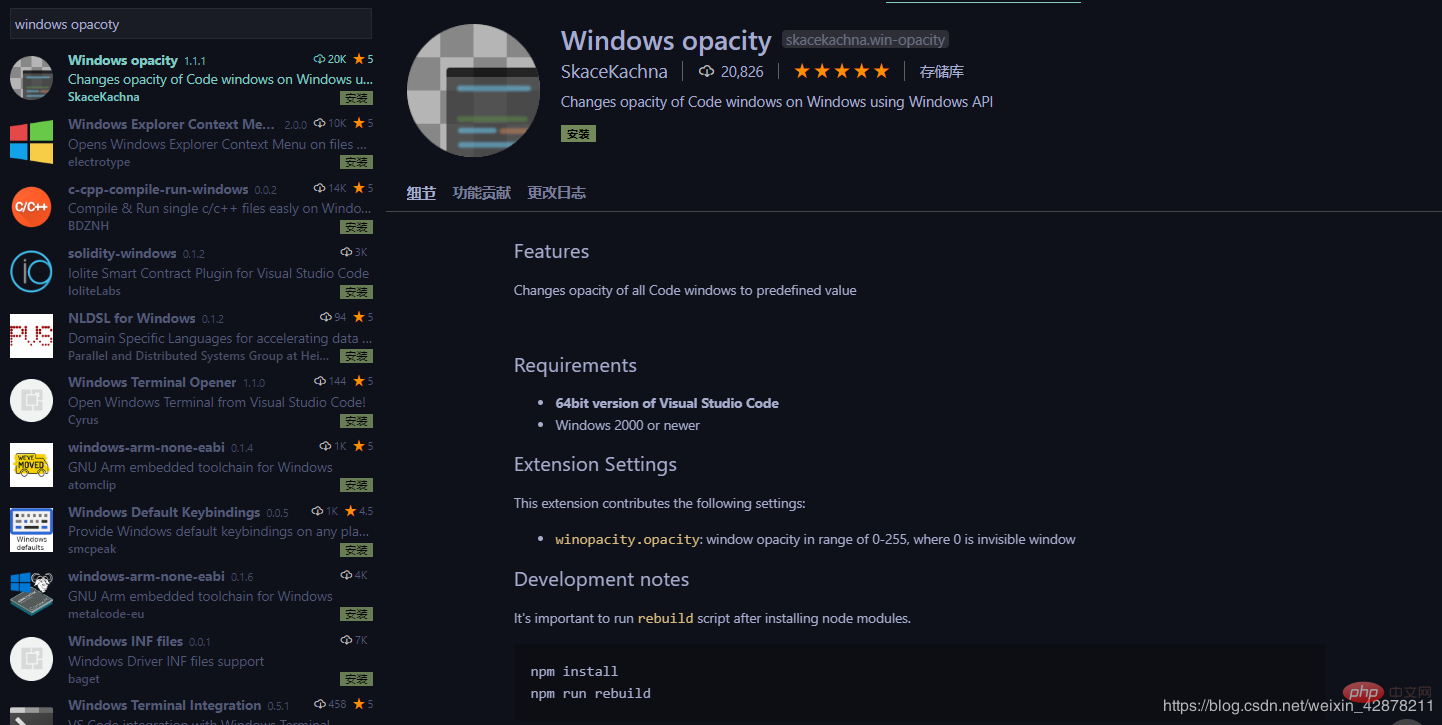Click publisher name 'Cyrus' in the list

coord(83,420)
